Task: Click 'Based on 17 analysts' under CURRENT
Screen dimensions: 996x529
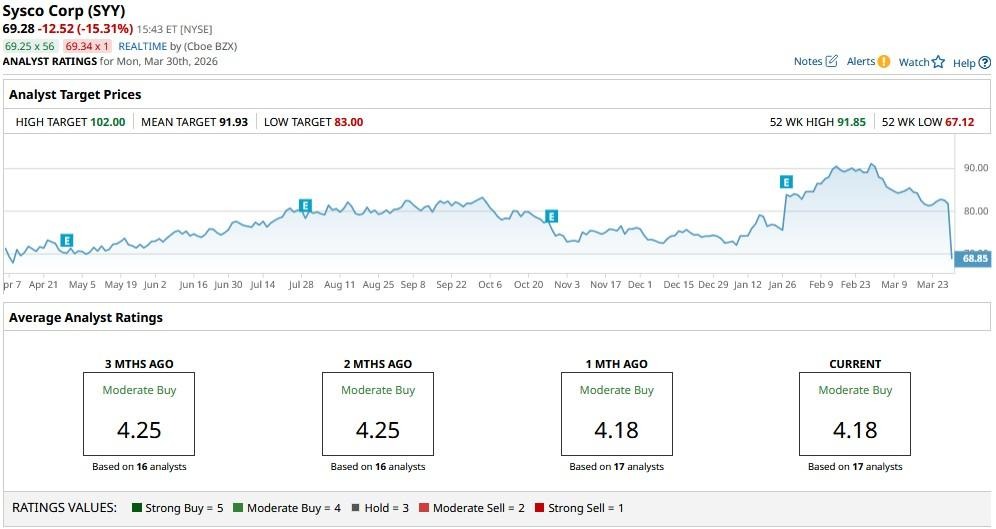Action: [x=855, y=467]
